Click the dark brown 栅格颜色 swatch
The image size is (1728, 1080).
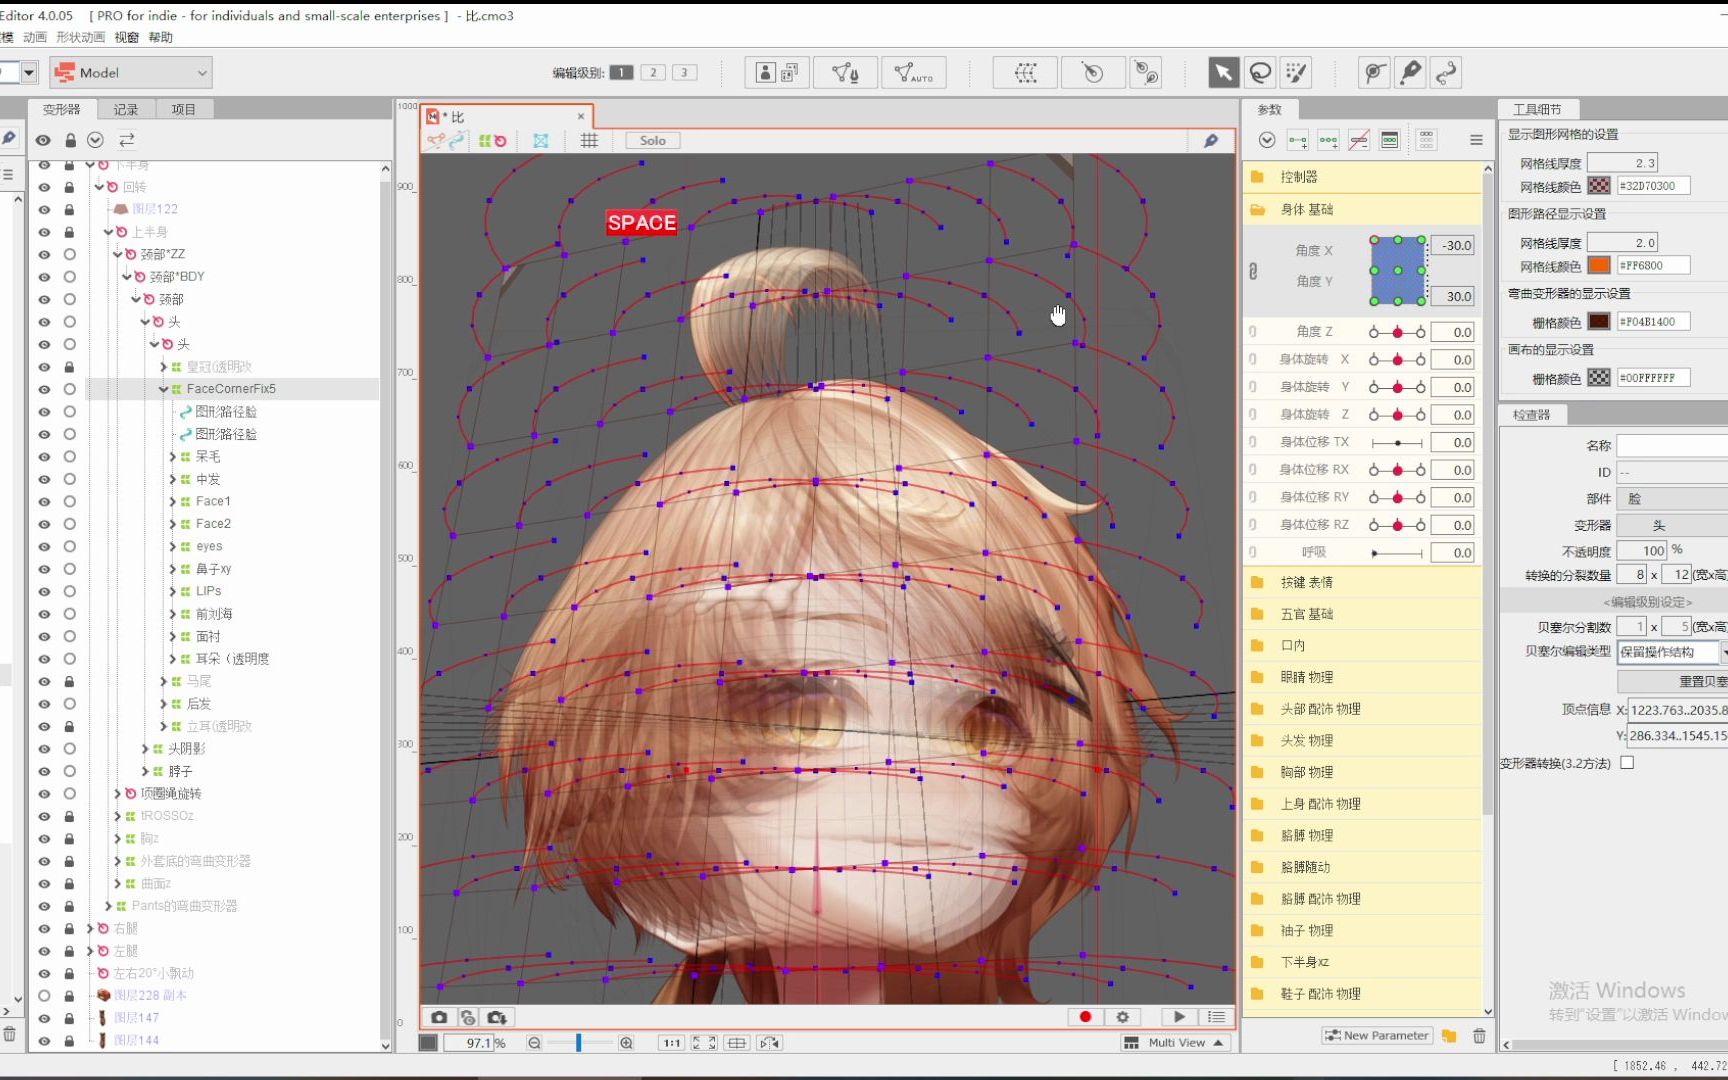(x=1599, y=322)
